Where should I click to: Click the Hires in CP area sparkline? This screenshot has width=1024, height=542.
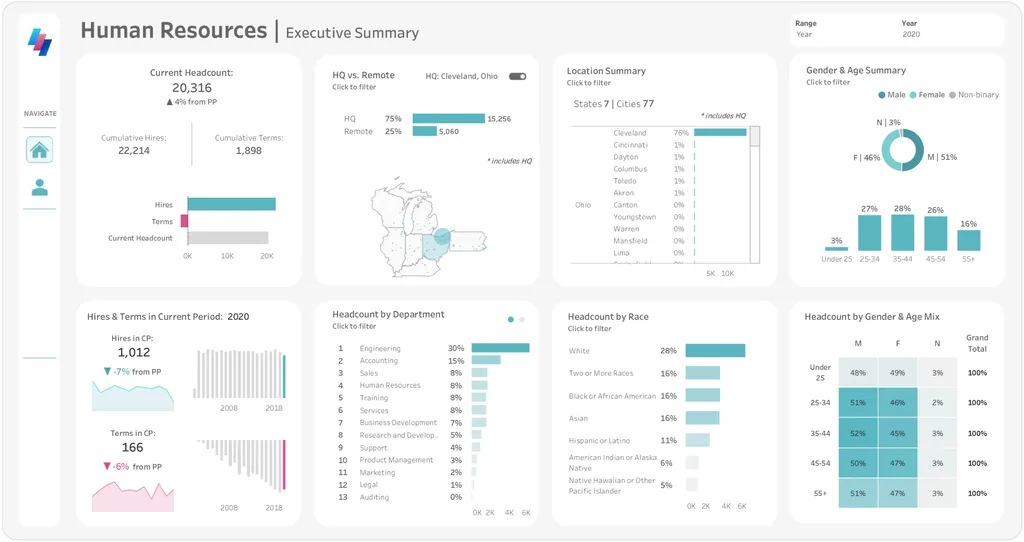[x=133, y=396]
